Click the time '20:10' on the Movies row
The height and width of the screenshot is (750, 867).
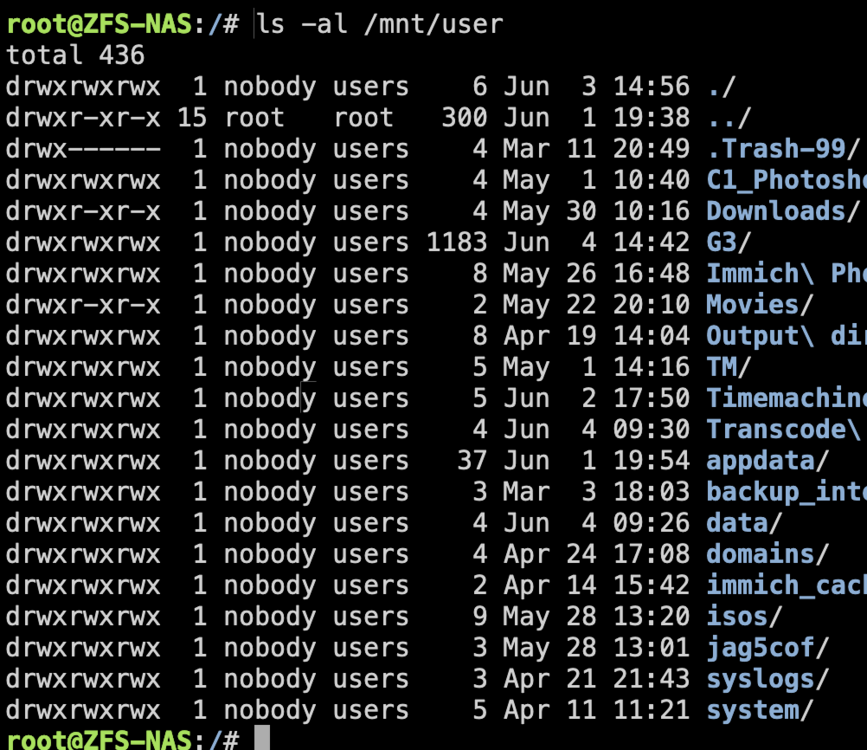coord(652,305)
